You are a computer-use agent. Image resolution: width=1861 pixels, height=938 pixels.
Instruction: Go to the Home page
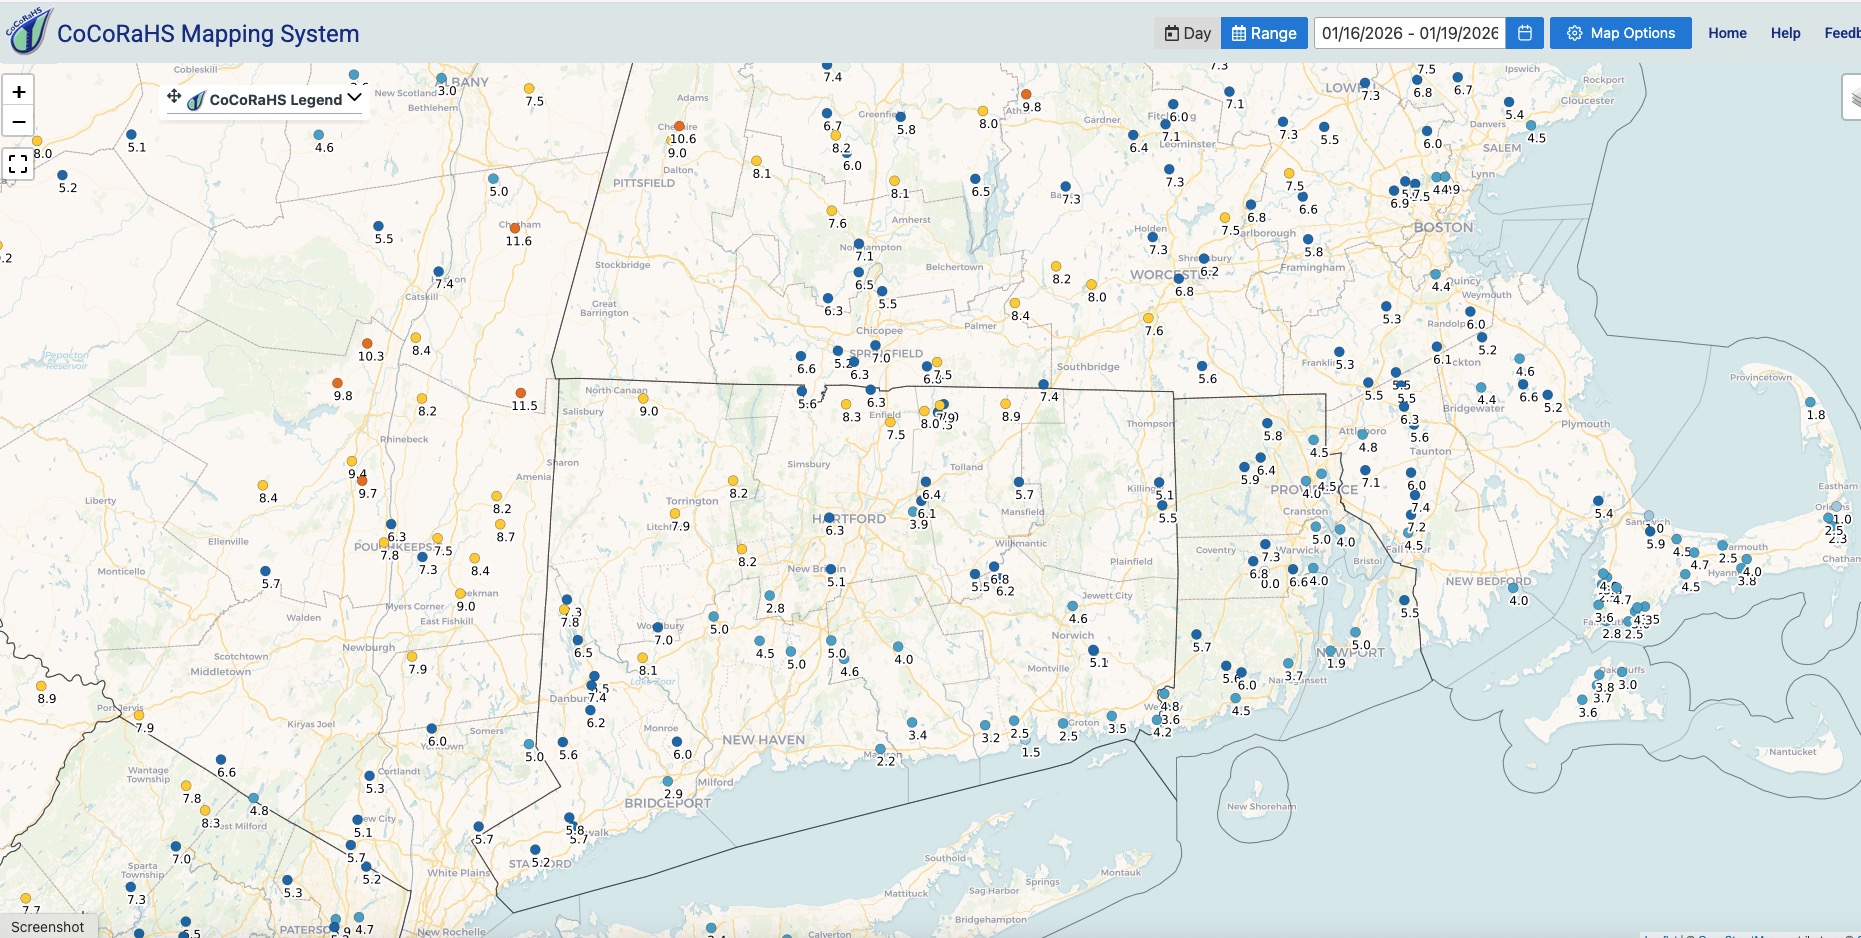coord(1727,33)
